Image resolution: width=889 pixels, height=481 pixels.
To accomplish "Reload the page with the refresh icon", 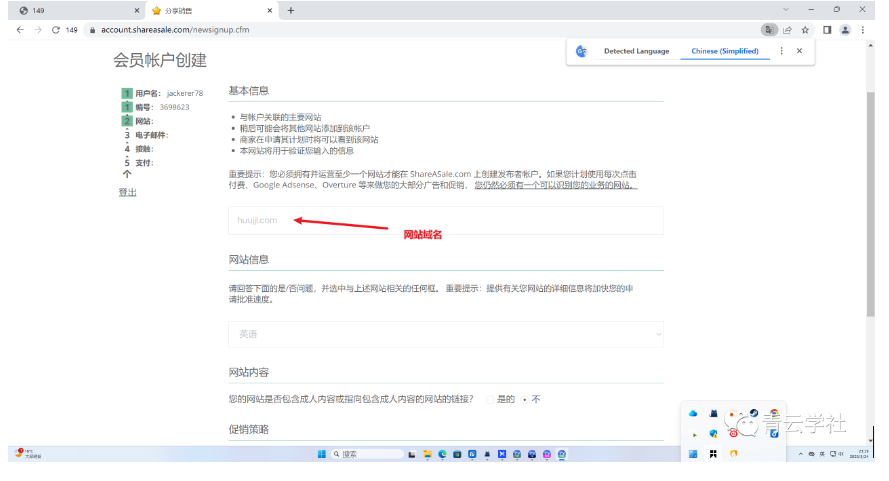I will click(x=54, y=30).
